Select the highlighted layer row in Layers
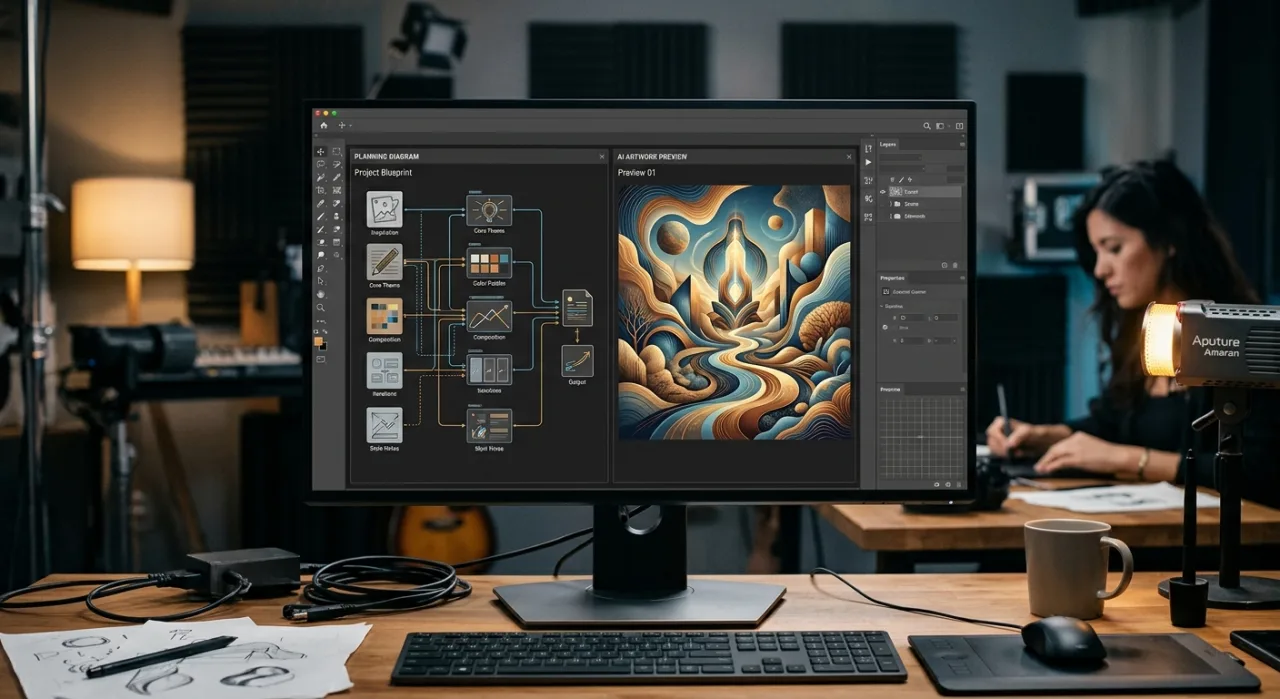Viewport: 1280px width, 699px height. pyautogui.click(x=925, y=192)
